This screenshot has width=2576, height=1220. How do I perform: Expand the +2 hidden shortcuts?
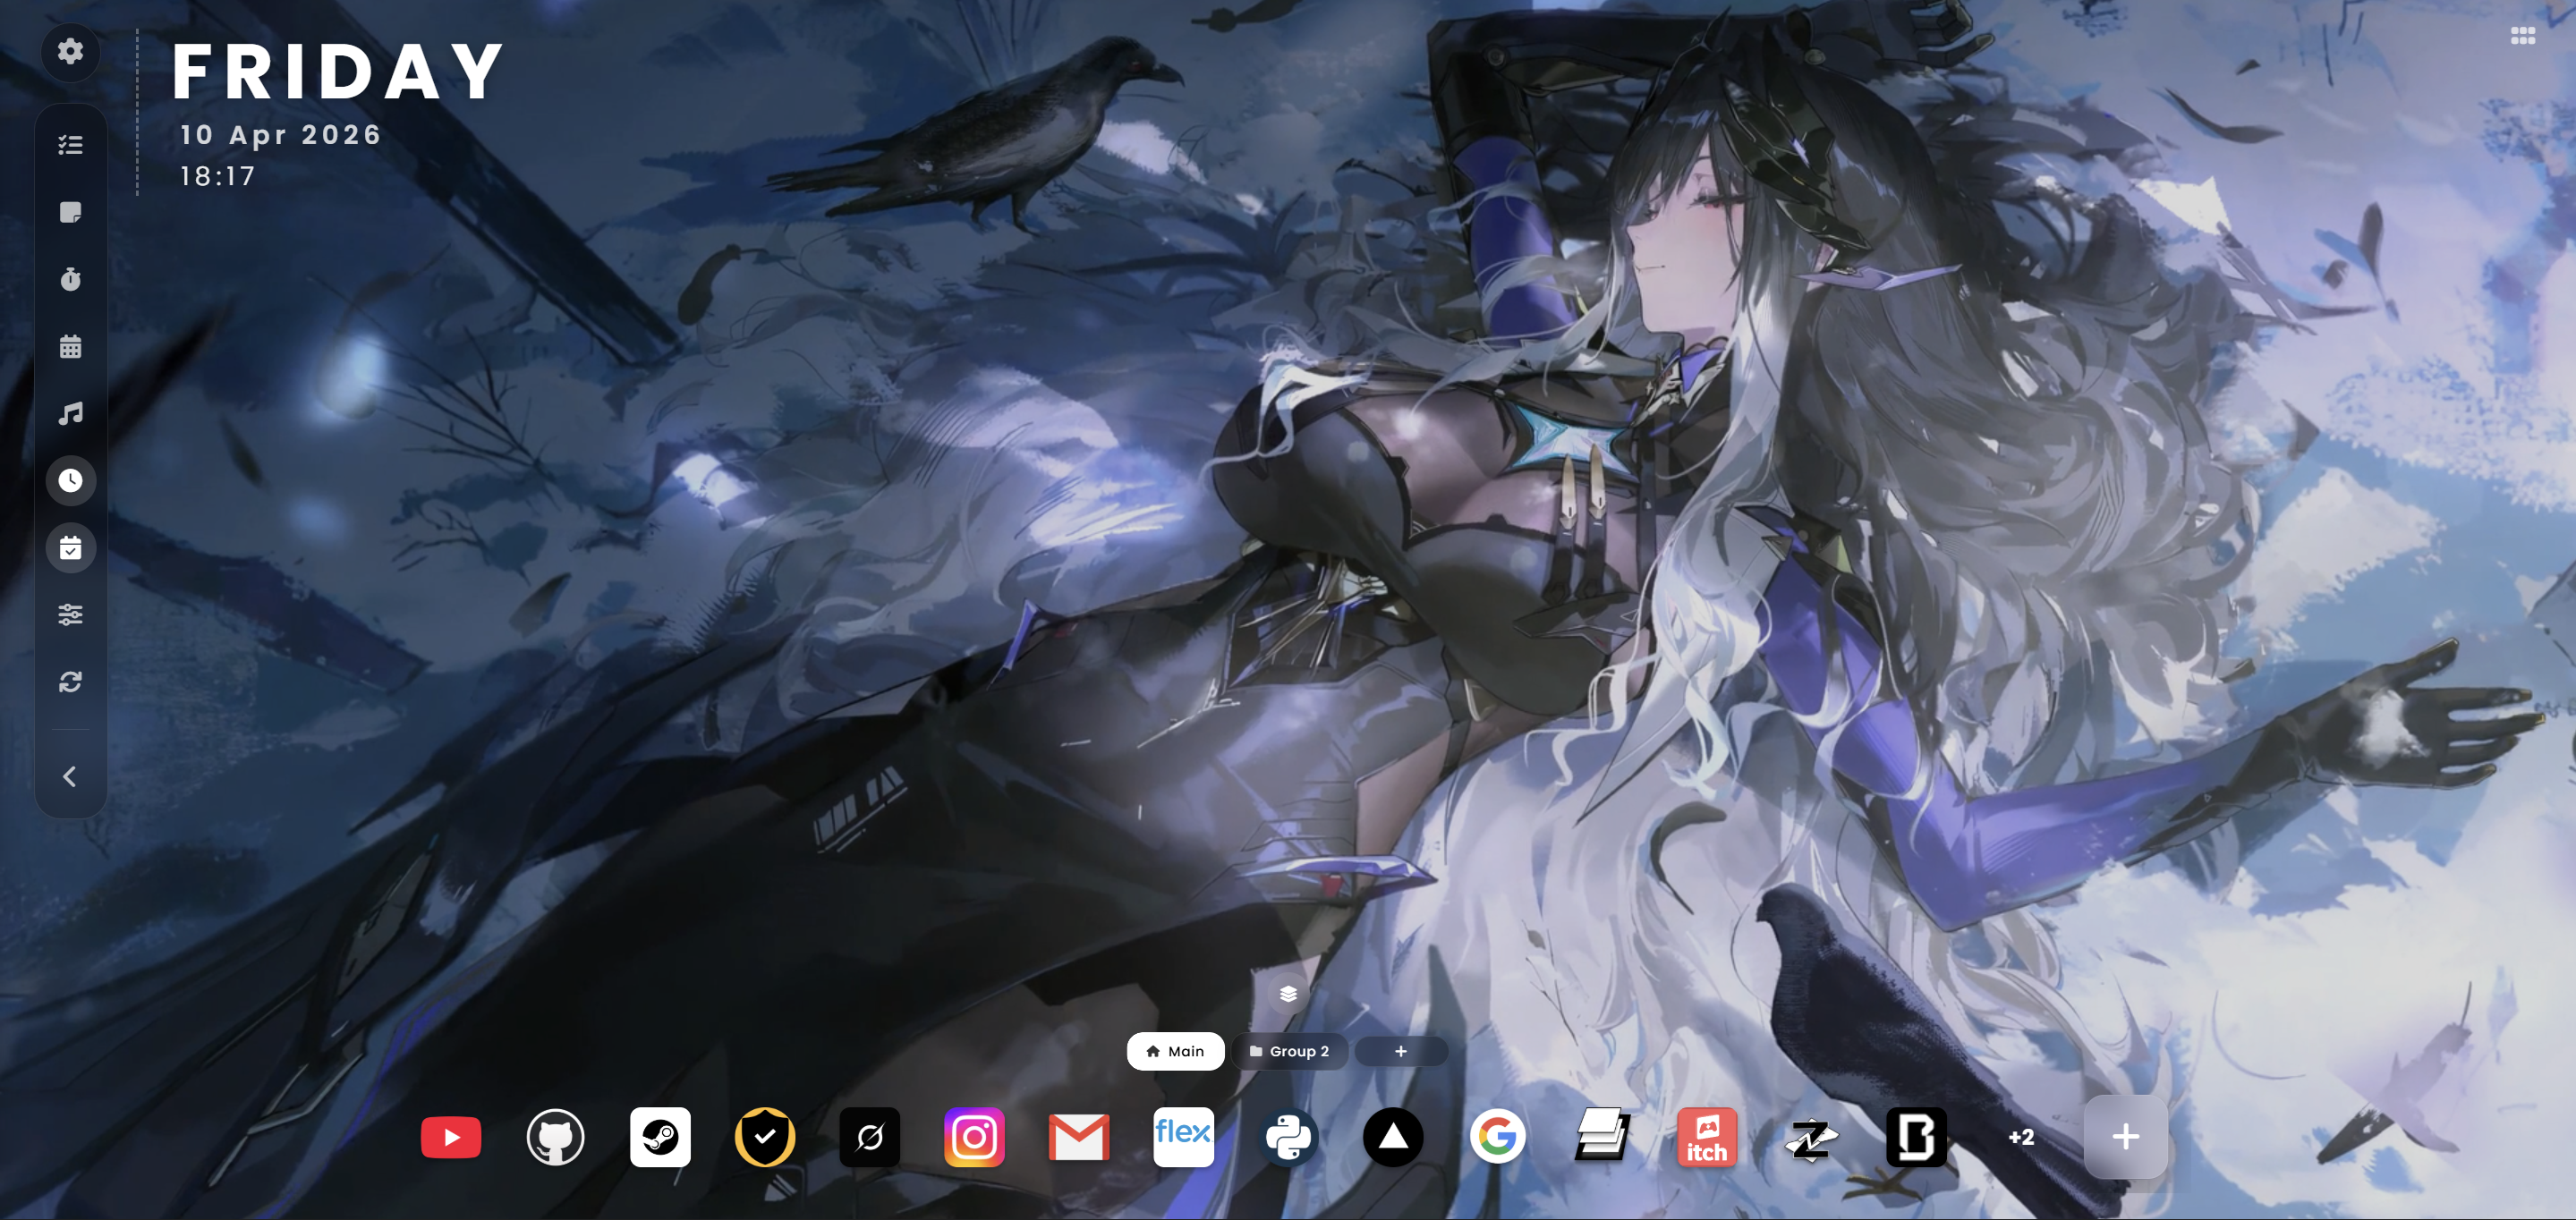(2021, 1137)
